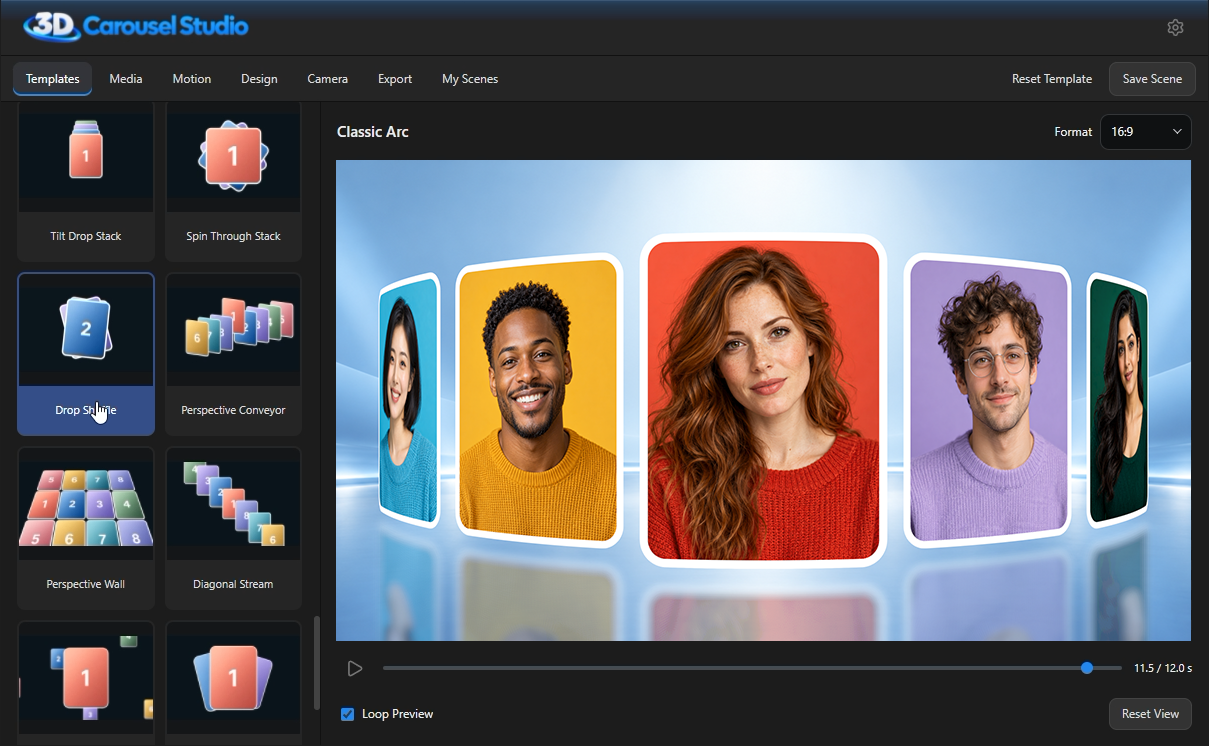Open the settings gear icon

tap(1175, 28)
